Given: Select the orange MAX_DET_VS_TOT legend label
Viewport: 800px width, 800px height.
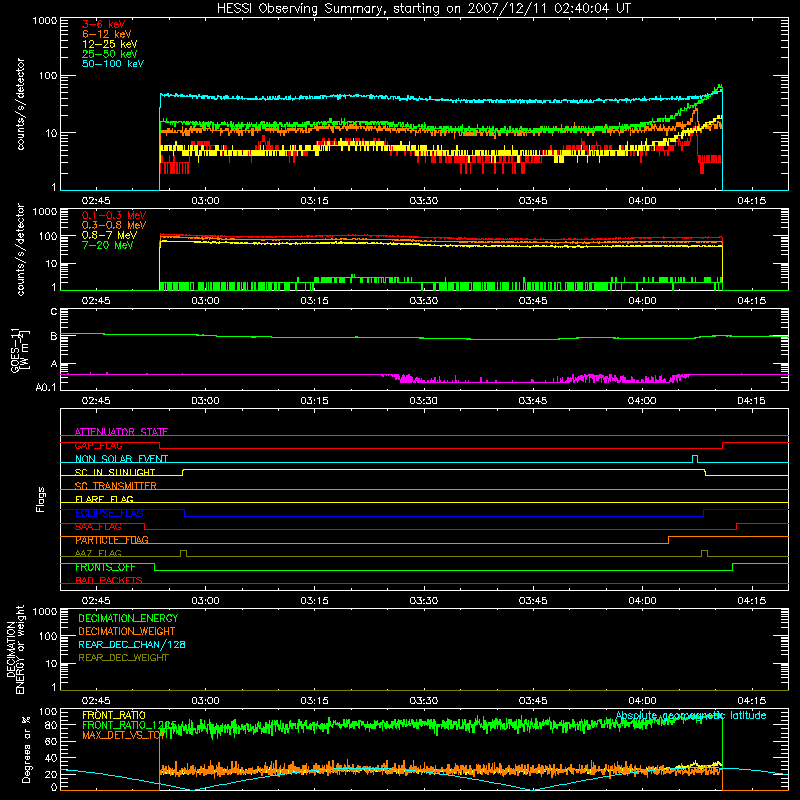Looking at the screenshot, I should tap(124, 735).
